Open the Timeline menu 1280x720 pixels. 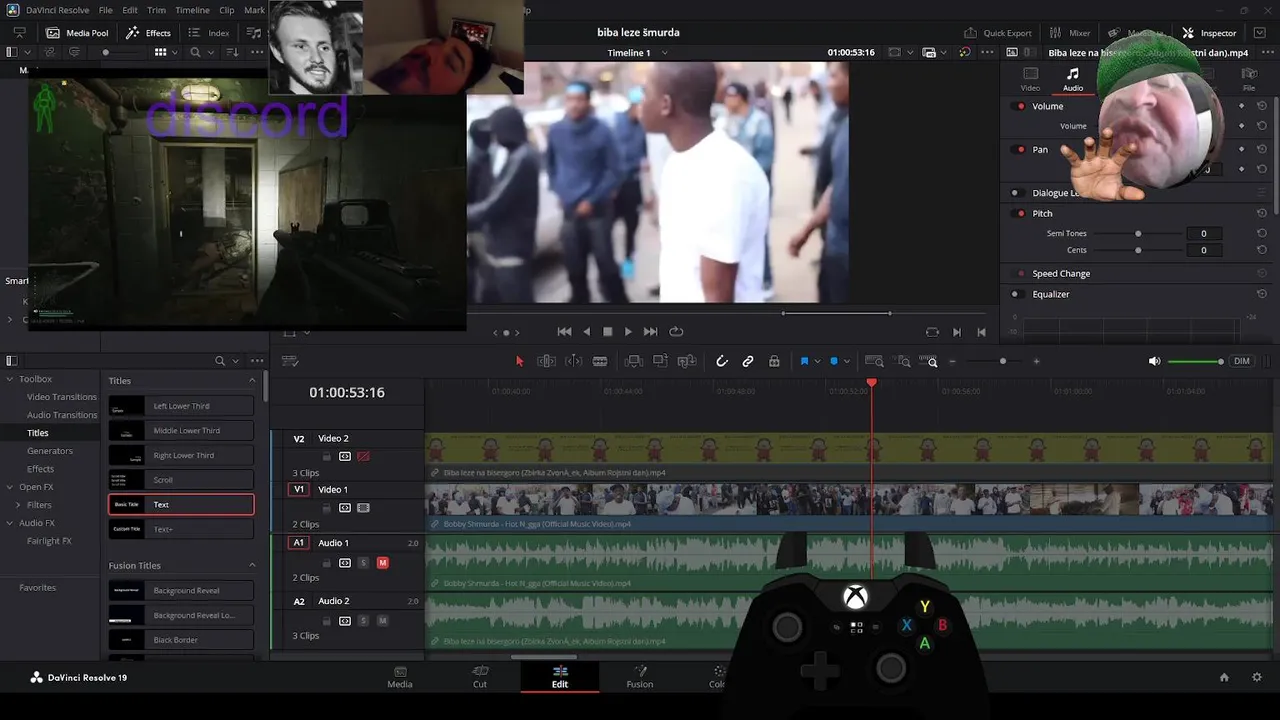click(x=192, y=10)
